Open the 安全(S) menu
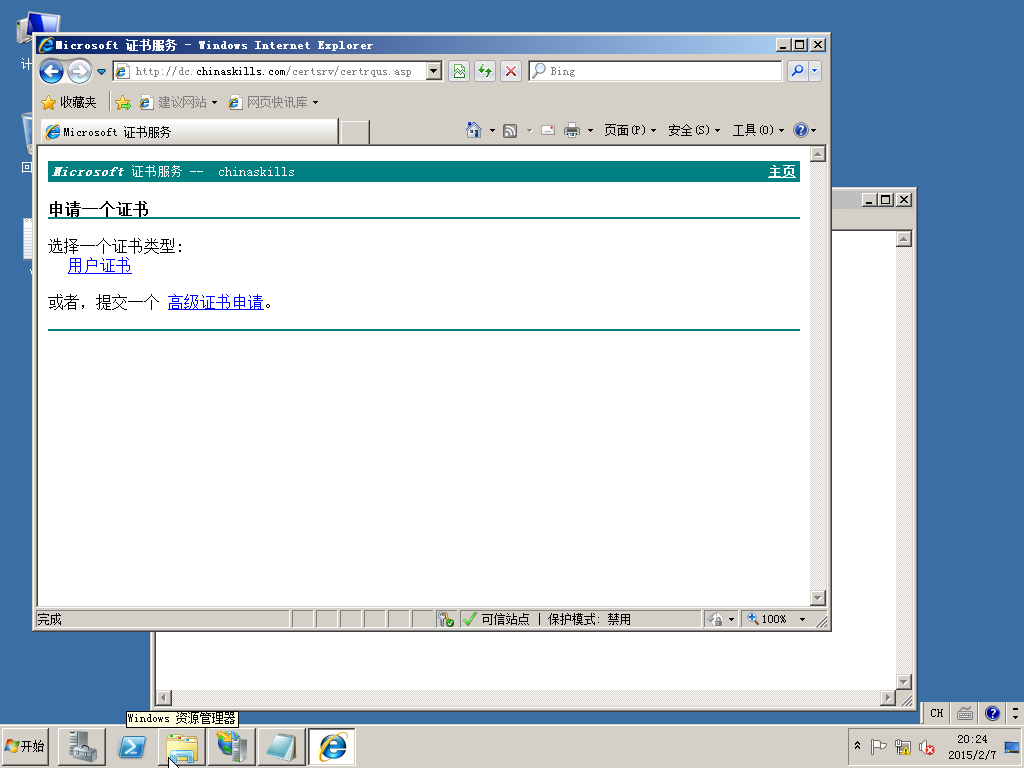1024x768 pixels. 694,131
